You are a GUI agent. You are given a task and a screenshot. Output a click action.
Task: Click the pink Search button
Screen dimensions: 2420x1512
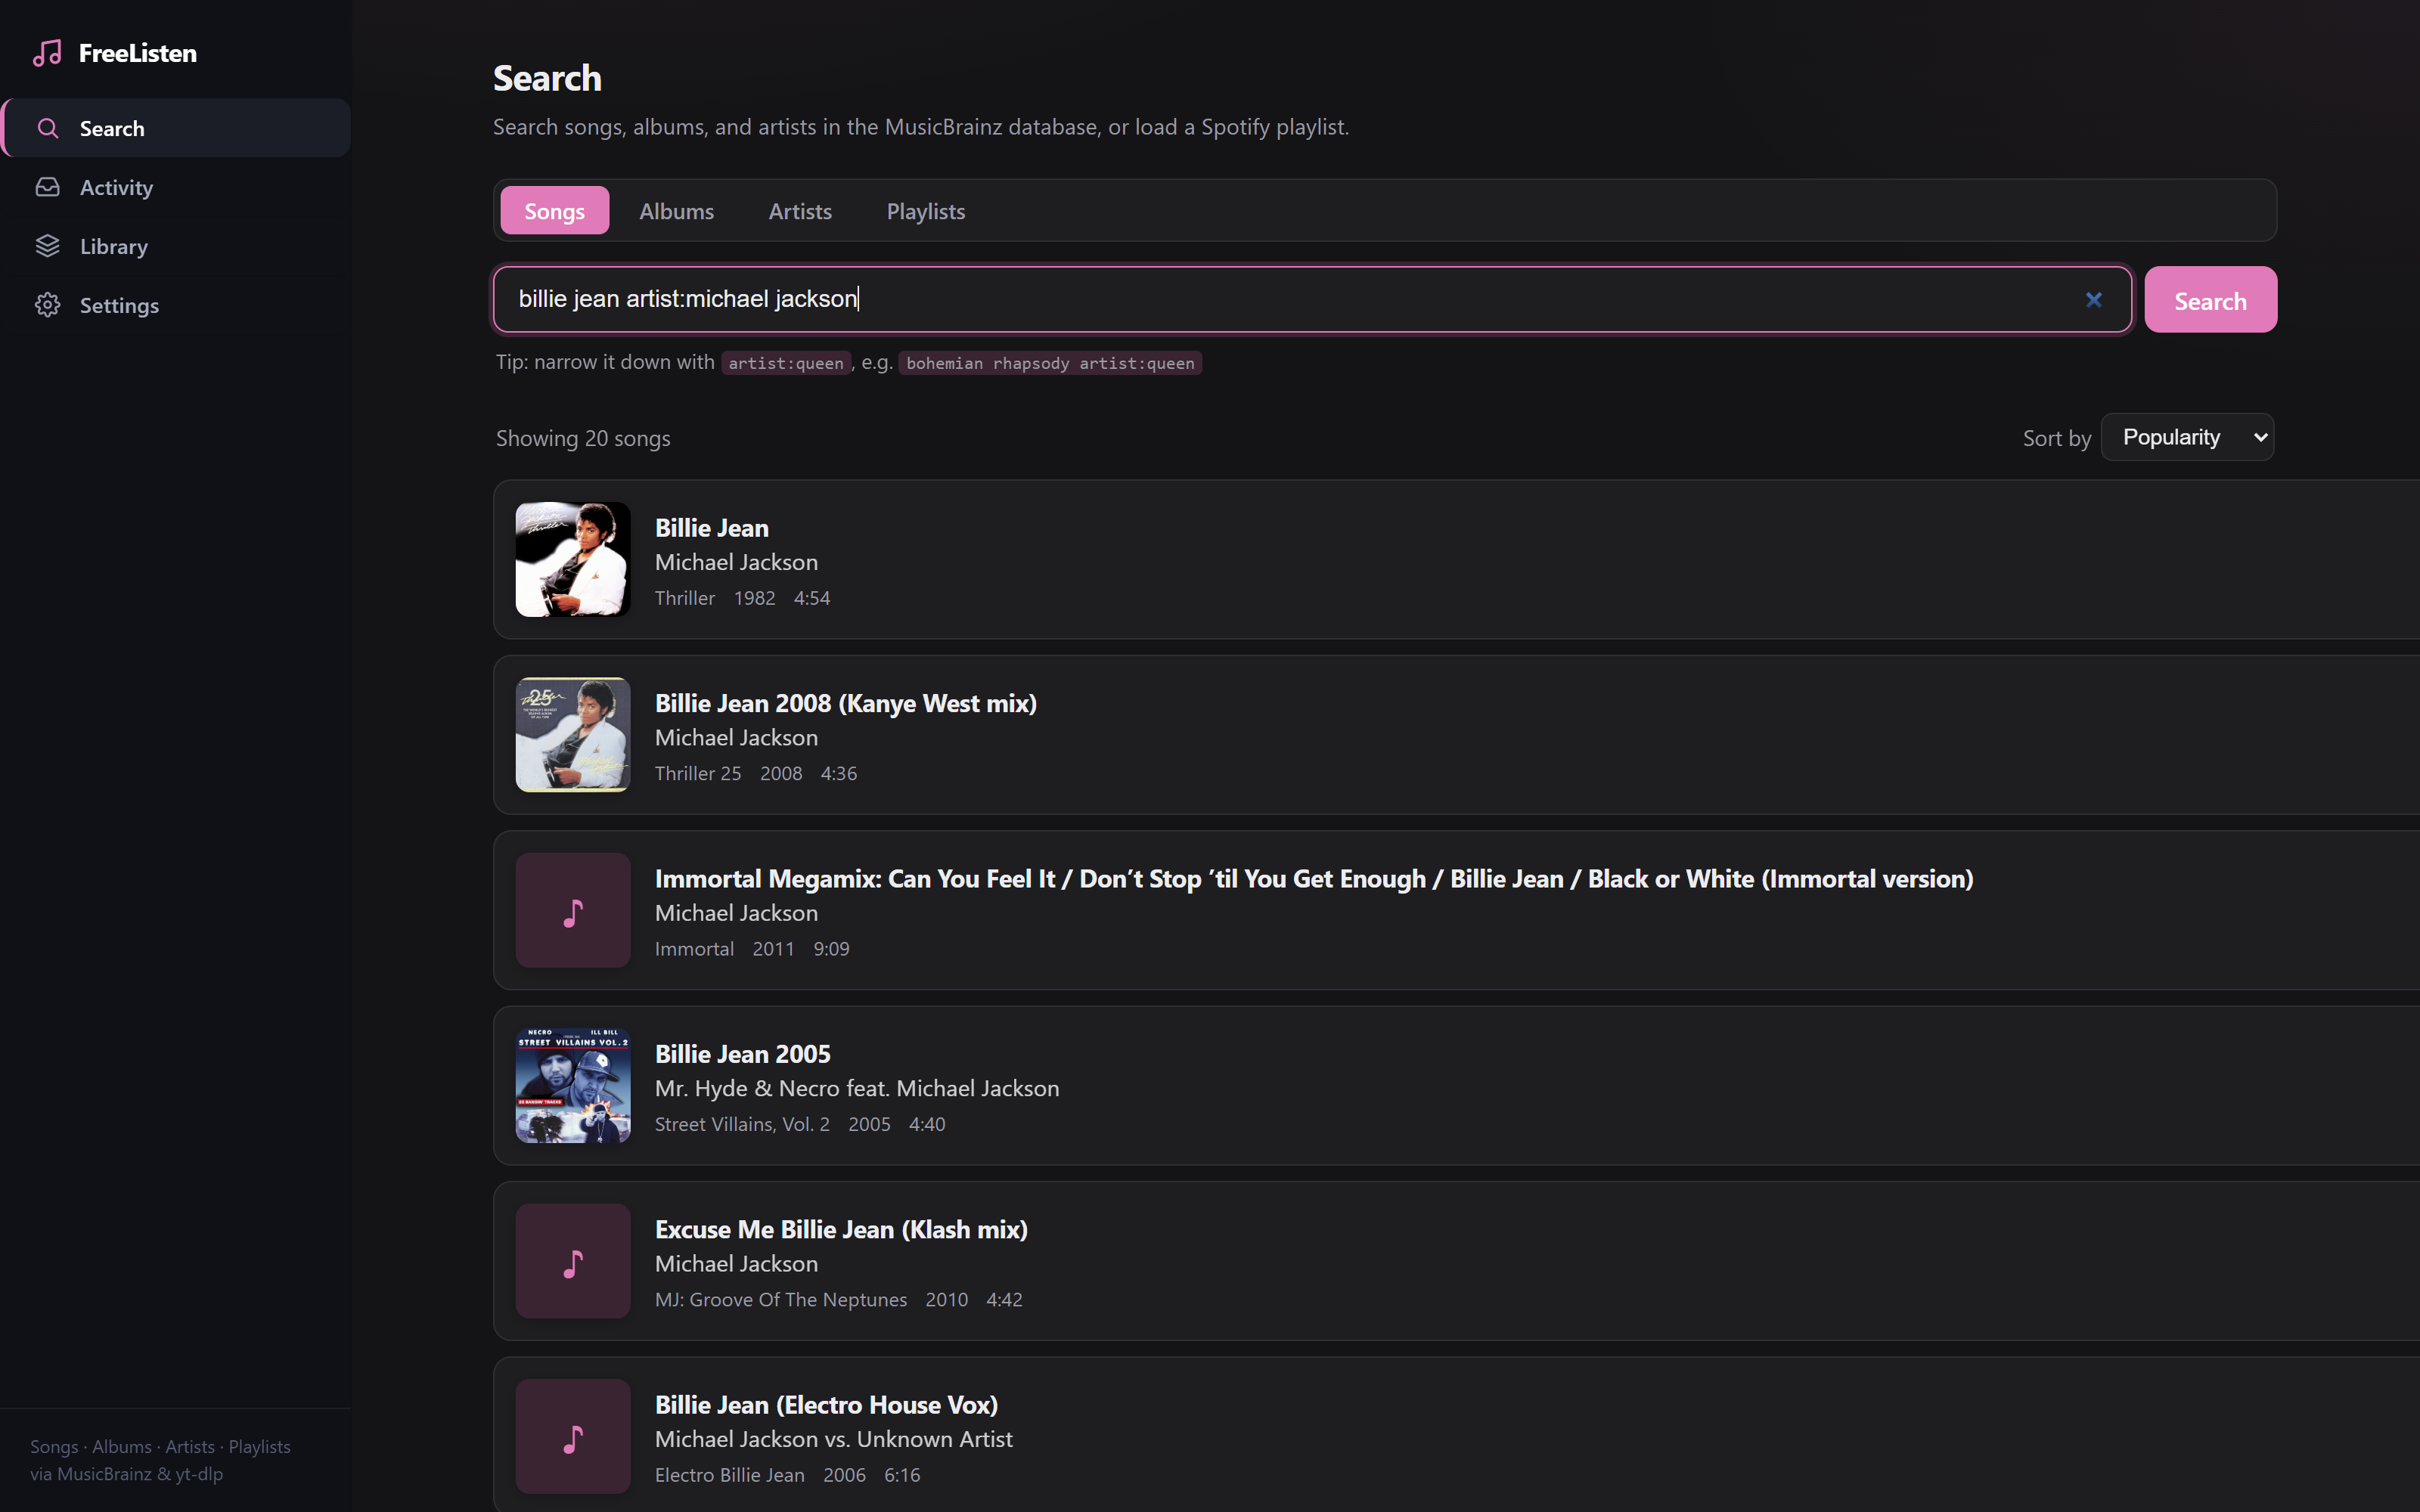point(2210,300)
